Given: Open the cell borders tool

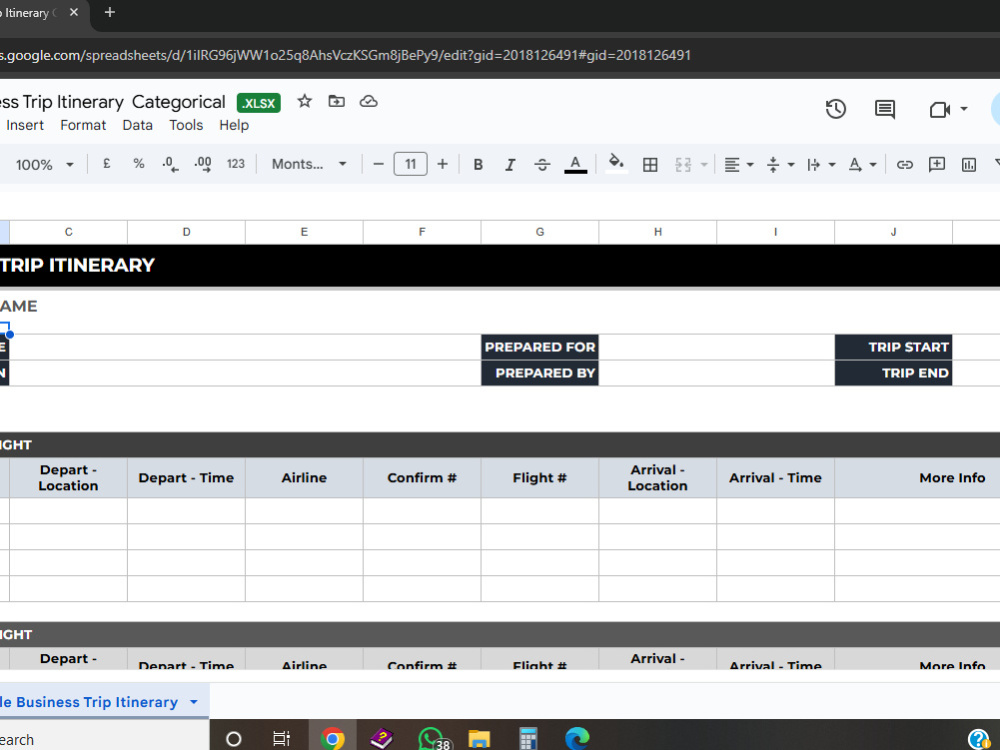Looking at the screenshot, I should (650, 165).
